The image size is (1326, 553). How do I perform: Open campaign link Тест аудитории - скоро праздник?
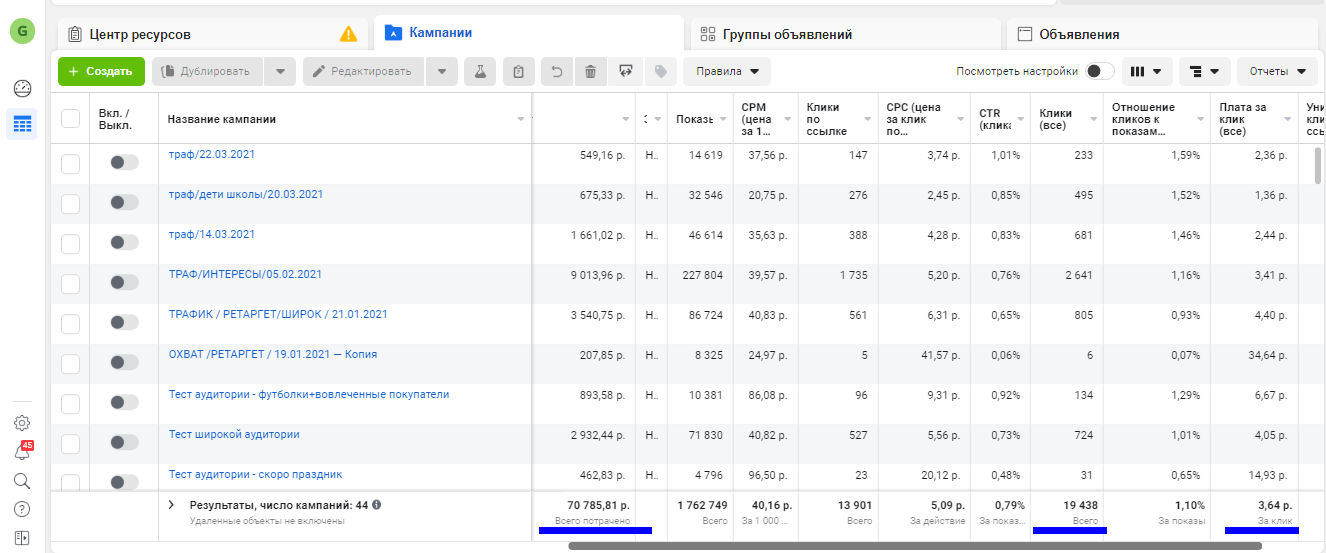pos(255,474)
